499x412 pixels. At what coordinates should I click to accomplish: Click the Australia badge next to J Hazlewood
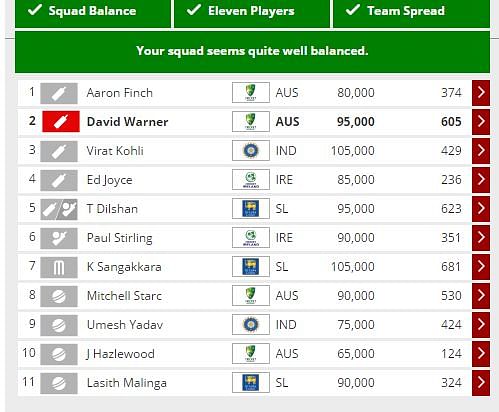[x=251, y=354]
